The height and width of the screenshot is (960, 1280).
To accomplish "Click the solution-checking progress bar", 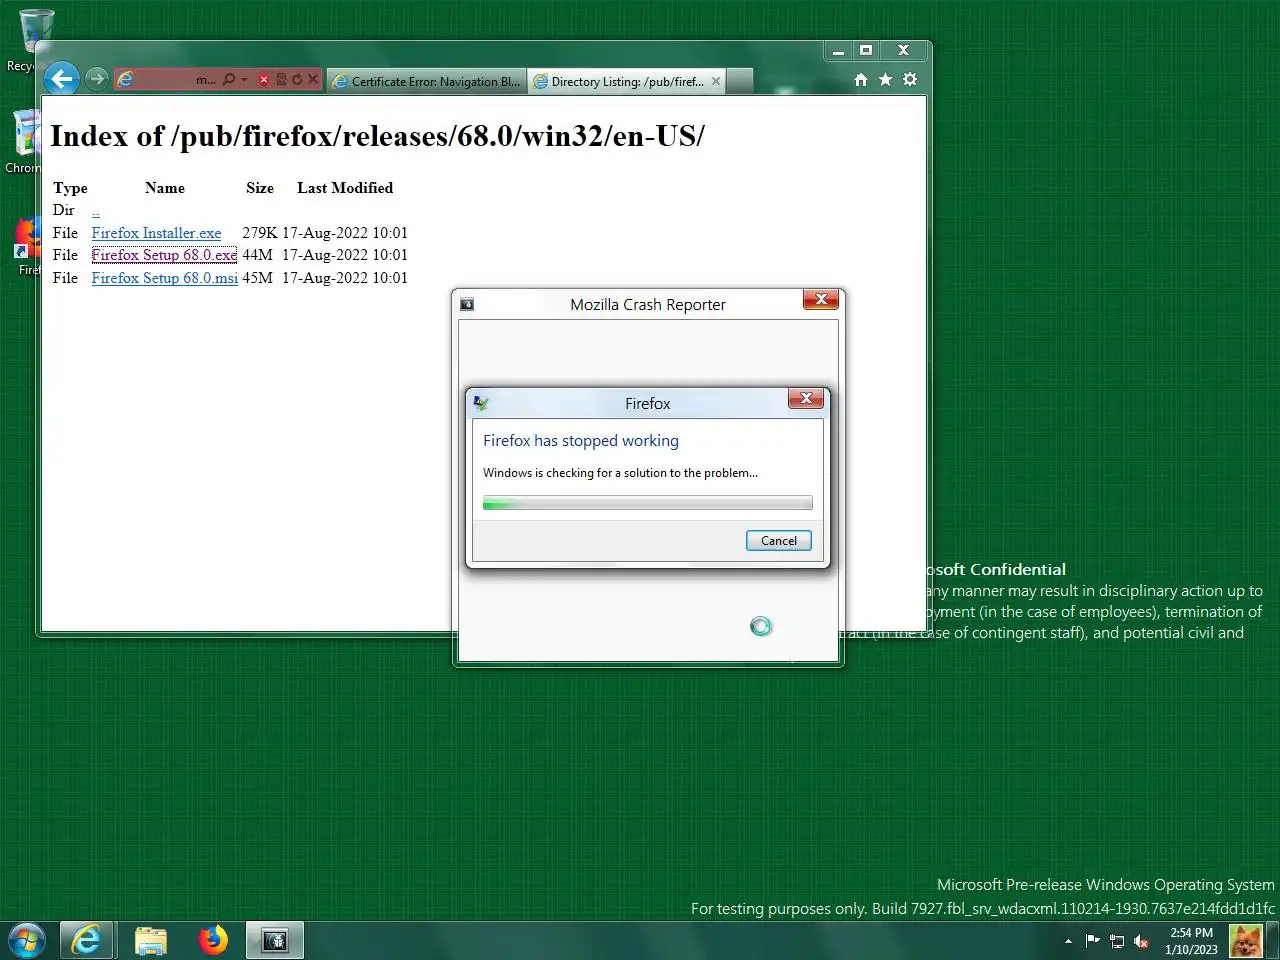I will point(648,503).
